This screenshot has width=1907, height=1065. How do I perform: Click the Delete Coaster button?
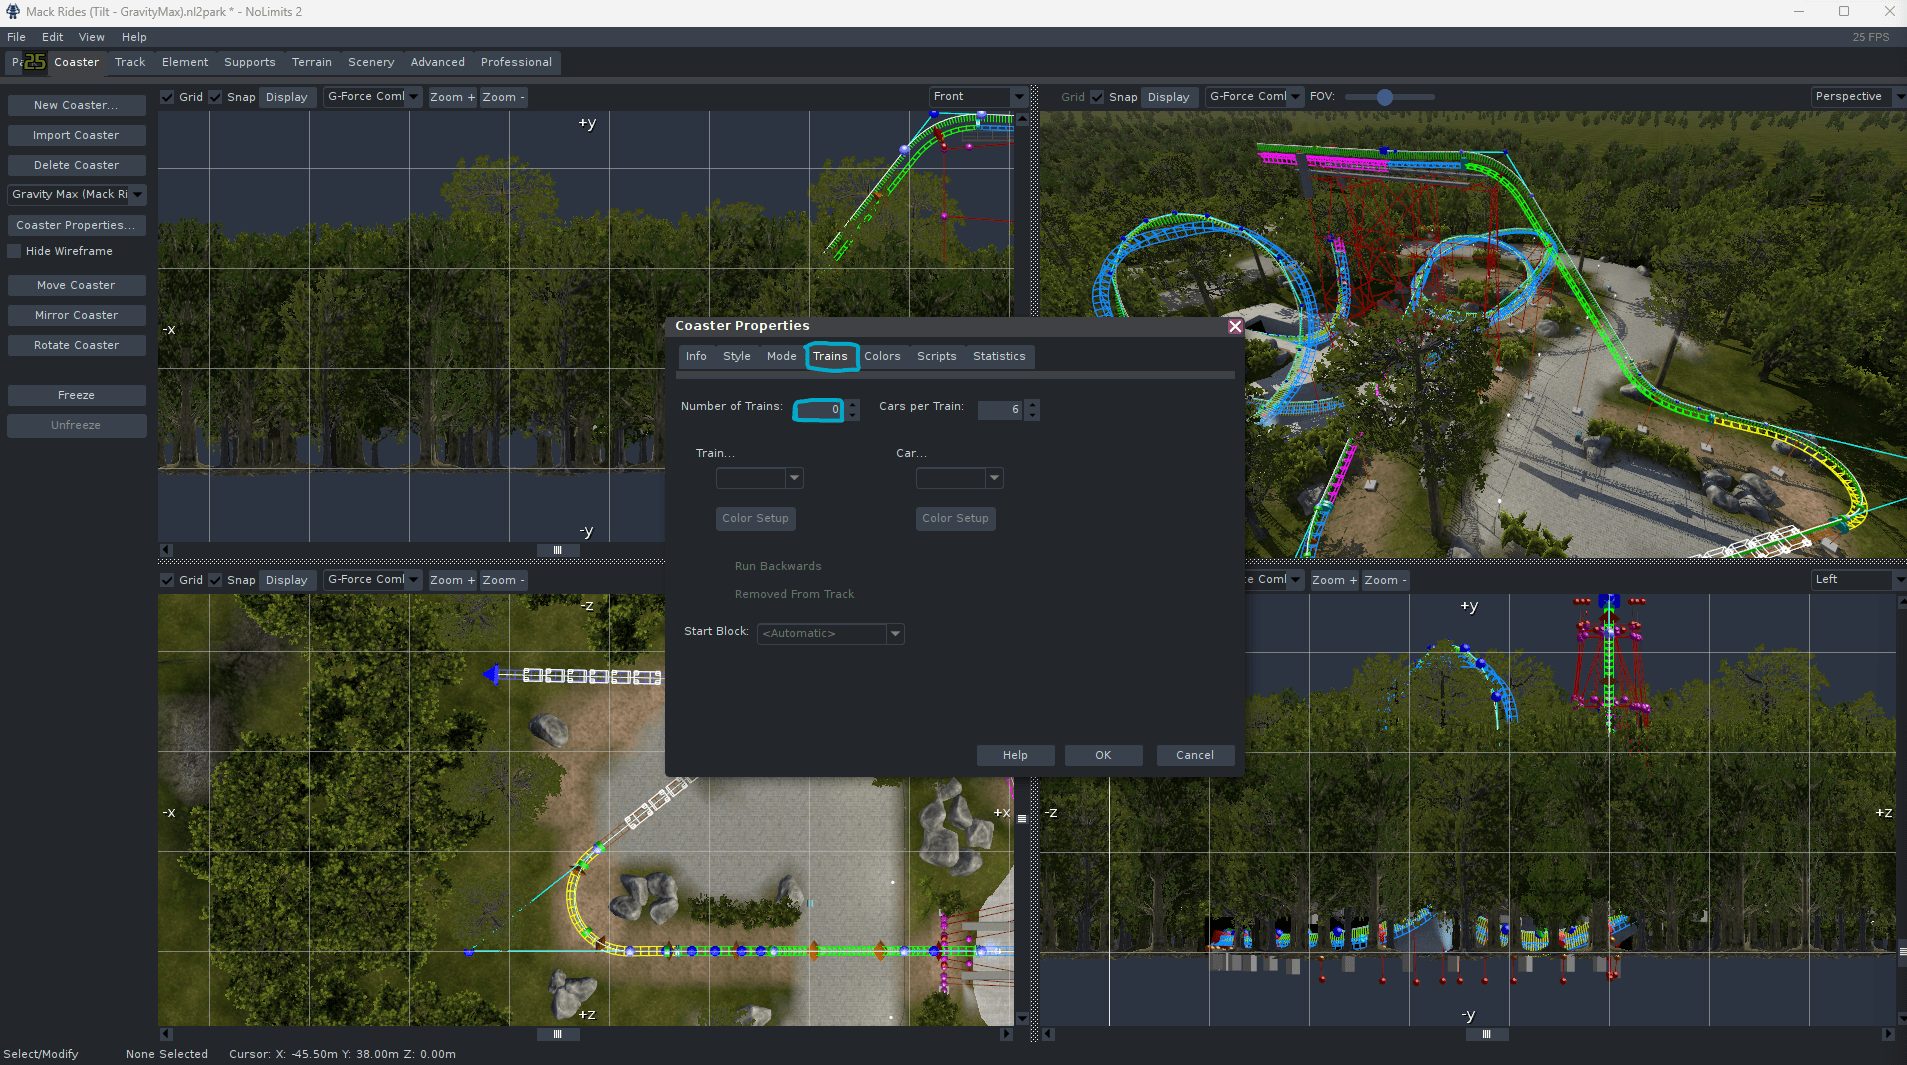tap(76, 165)
